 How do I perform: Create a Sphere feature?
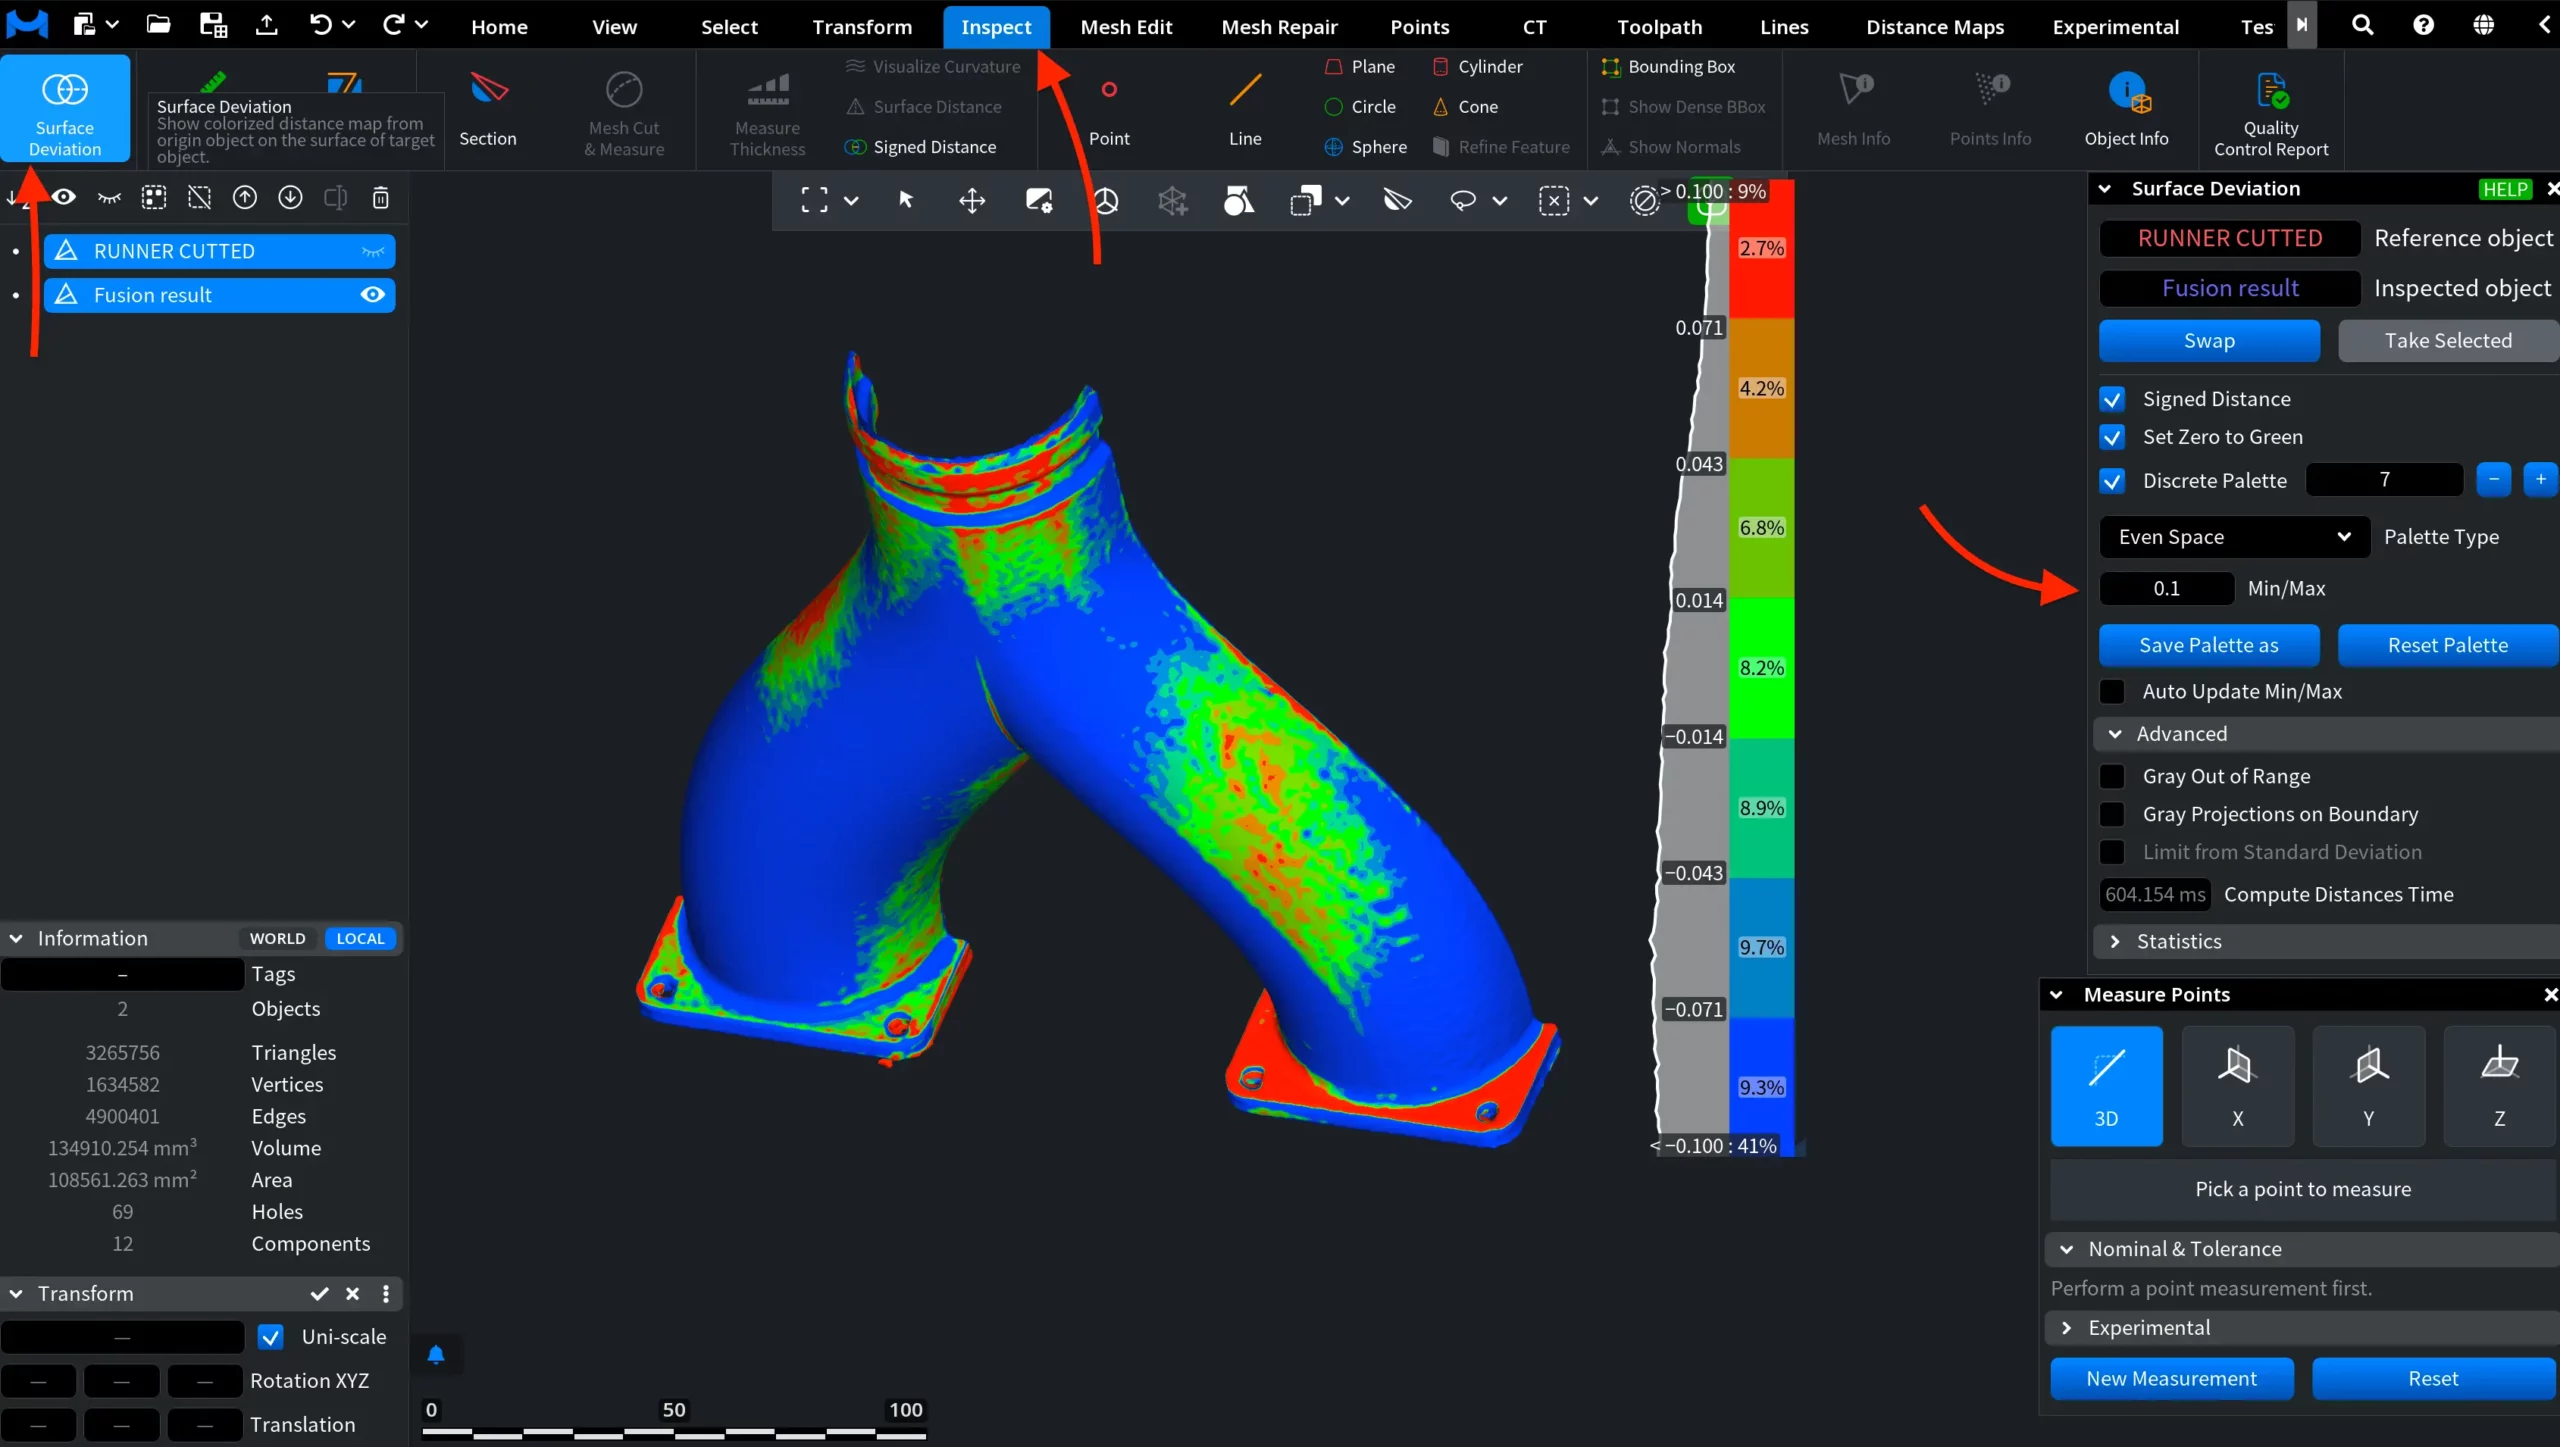pos(1366,147)
